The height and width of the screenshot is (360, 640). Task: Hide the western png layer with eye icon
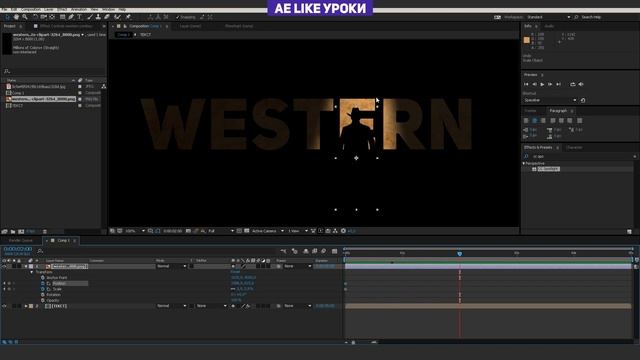[4, 267]
